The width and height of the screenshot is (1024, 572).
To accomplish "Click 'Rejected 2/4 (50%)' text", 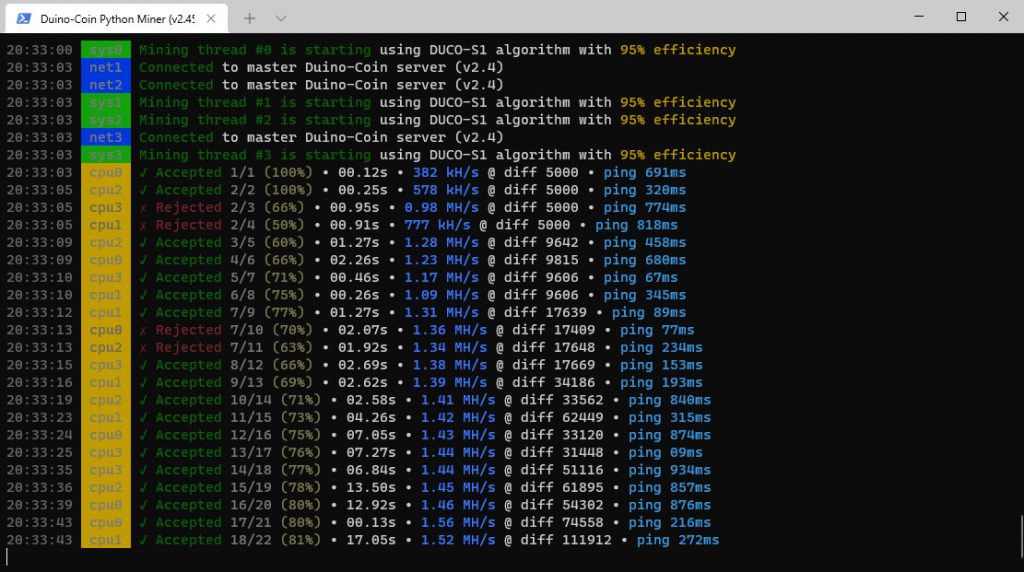I will coord(230,225).
